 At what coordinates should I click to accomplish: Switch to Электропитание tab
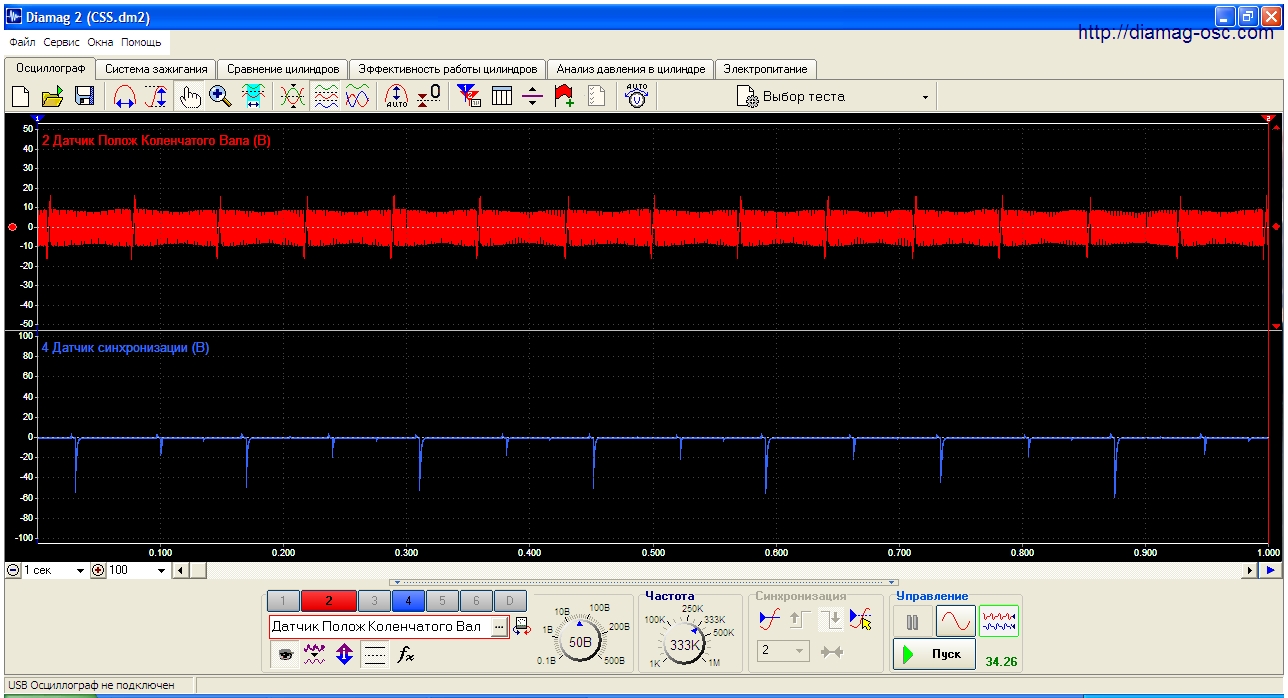(766, 69)
